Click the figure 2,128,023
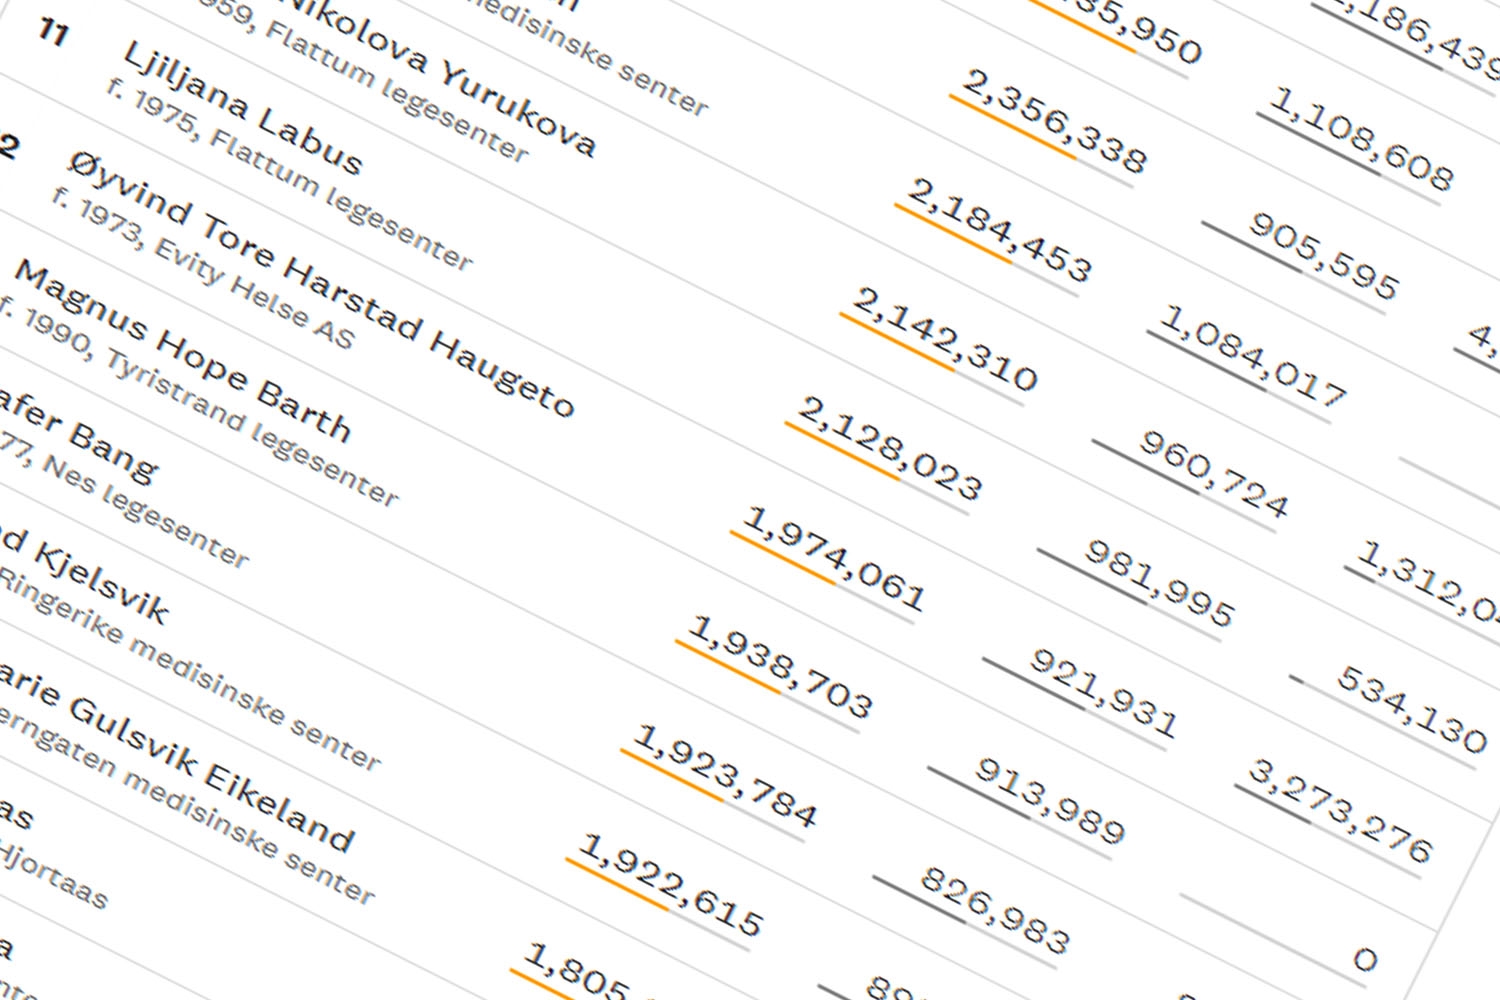Image resolution: width=1500 pixels, height=1000 pixels. coord(890,448)
